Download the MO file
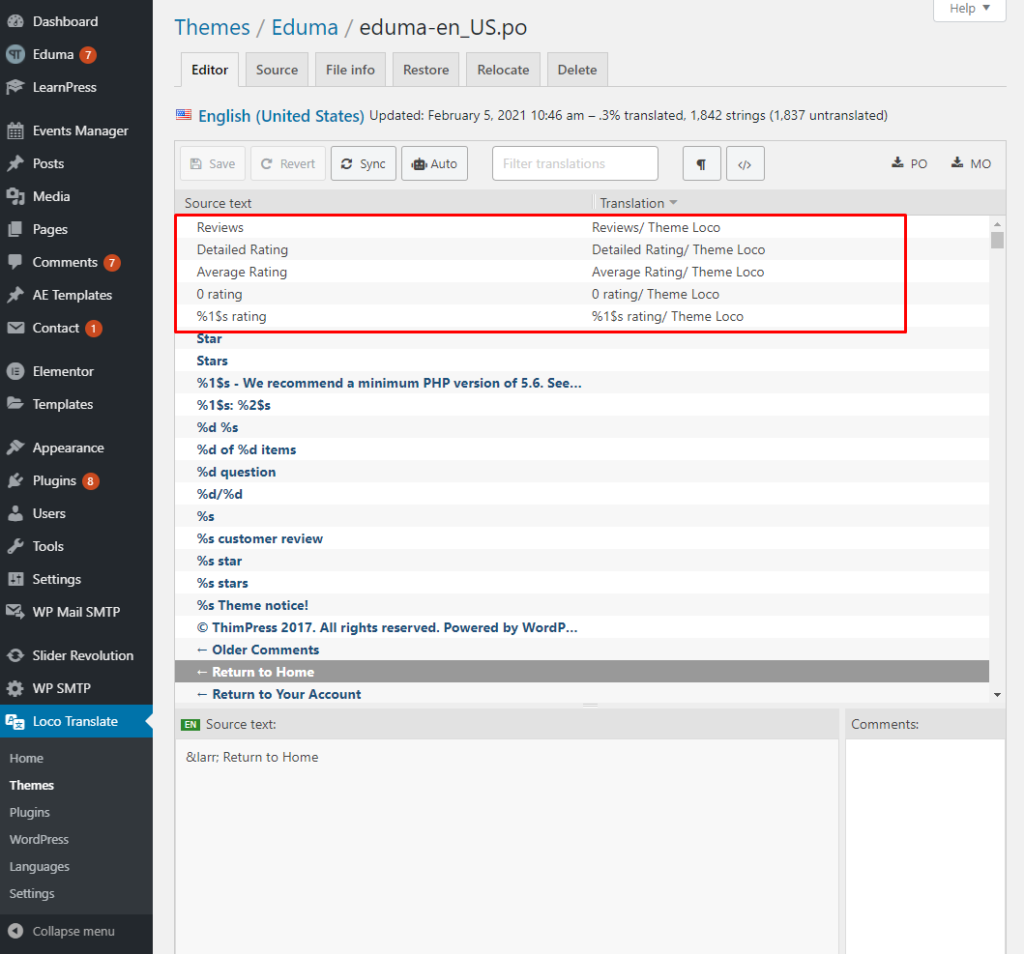1024x954 pixels. point(969,163)
